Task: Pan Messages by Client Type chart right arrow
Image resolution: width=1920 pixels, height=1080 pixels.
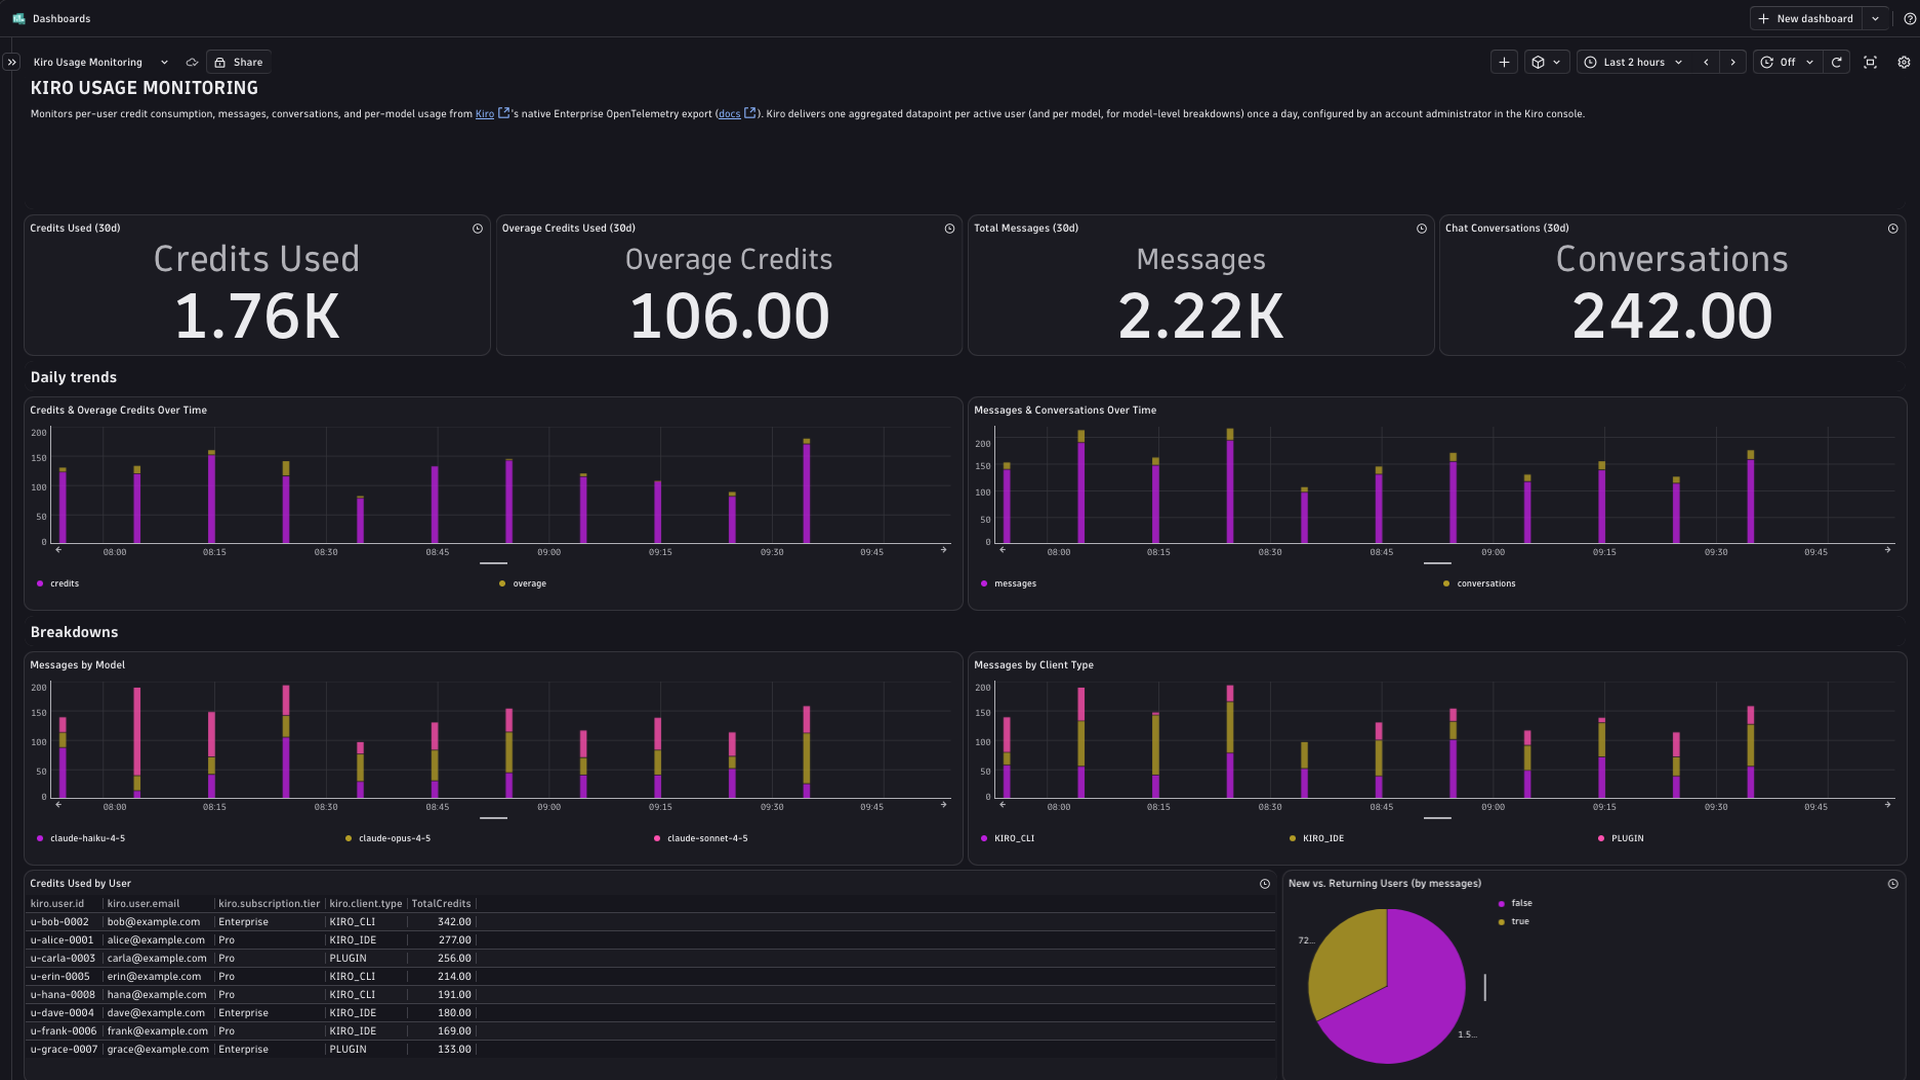Action: [1888, 805]
